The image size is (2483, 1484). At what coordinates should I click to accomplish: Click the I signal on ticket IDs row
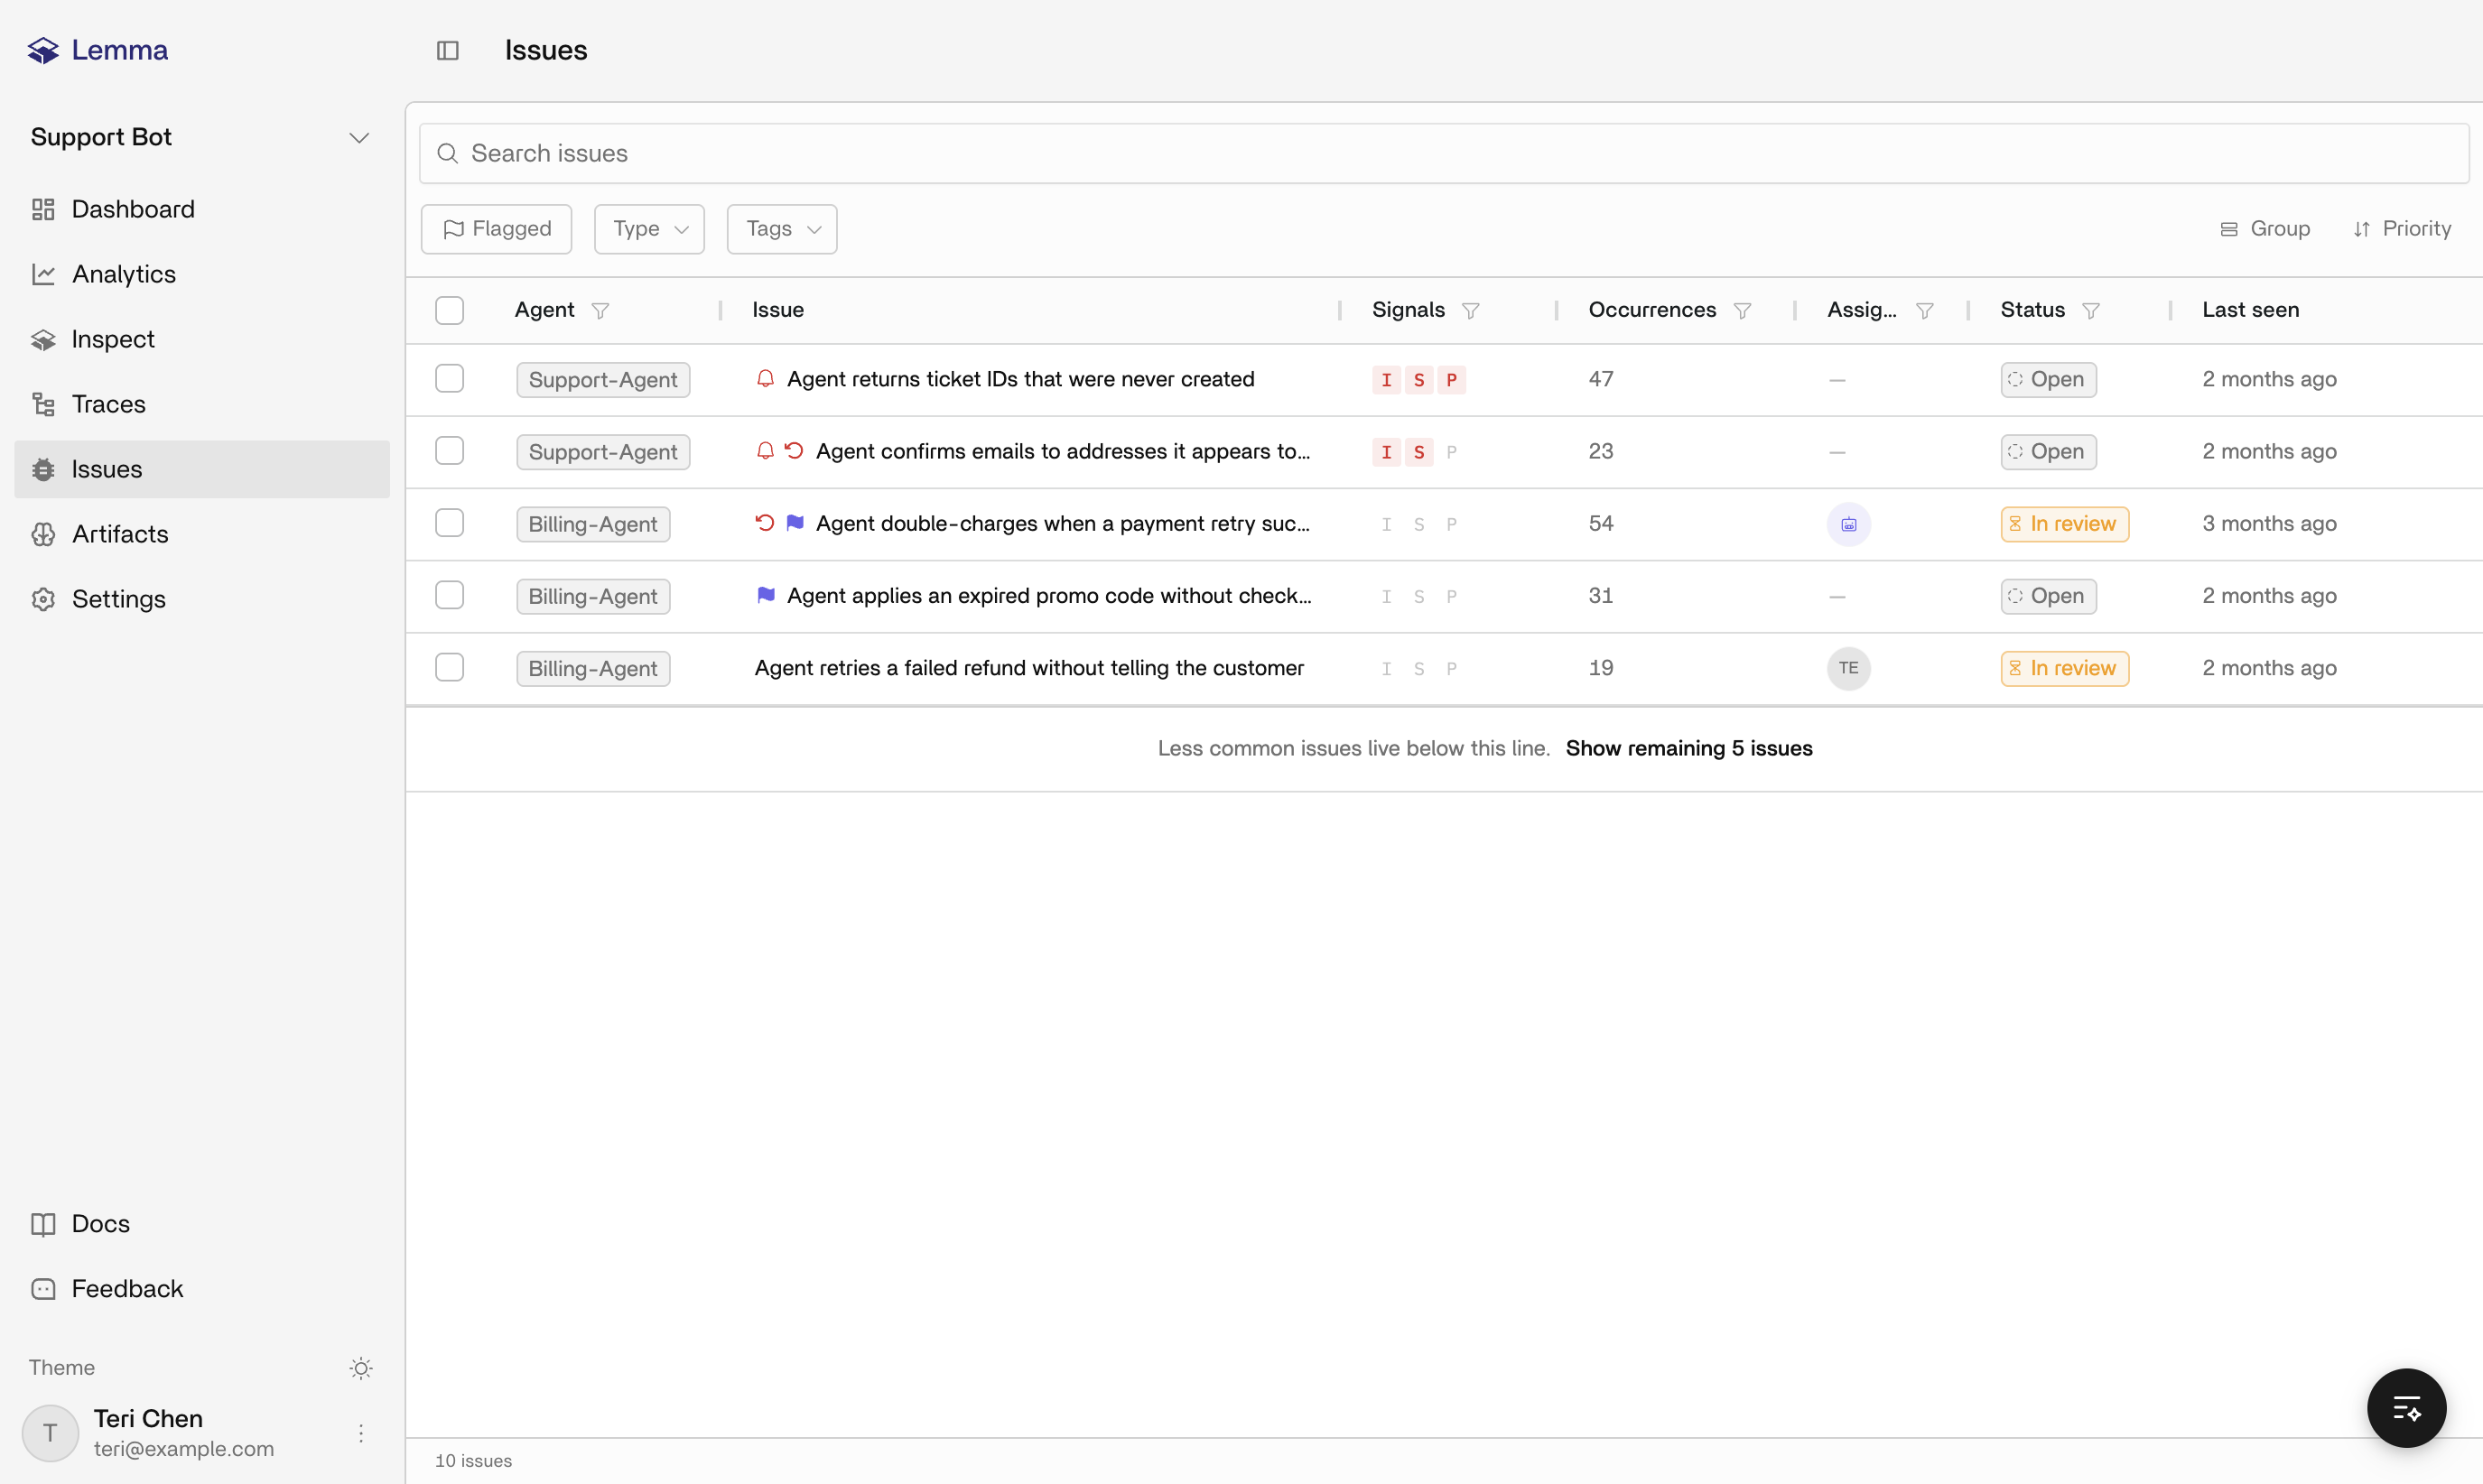pyautogui.click(x=1386, y=380)
